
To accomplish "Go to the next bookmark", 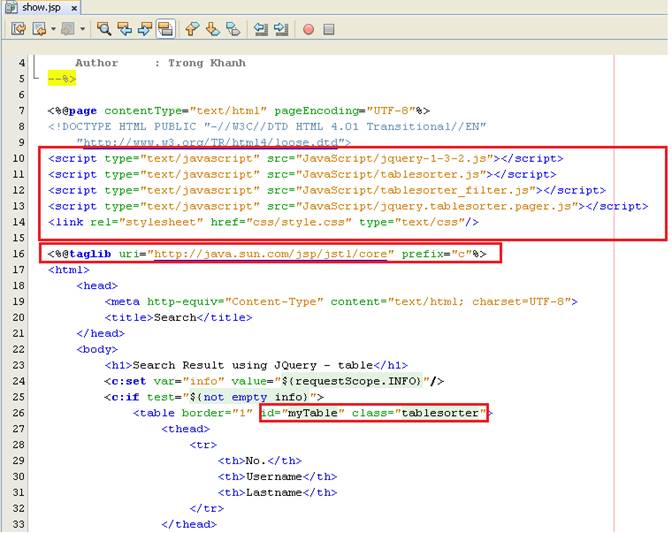I will pos(213,29).
